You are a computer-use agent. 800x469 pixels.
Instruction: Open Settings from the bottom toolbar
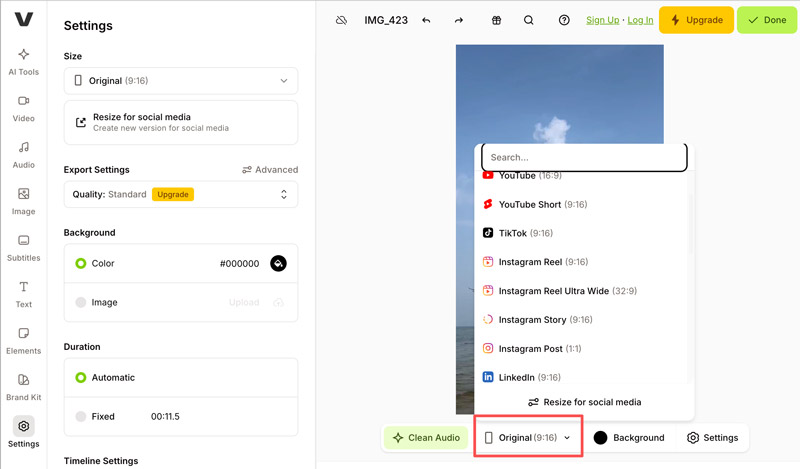coord(713,438)
